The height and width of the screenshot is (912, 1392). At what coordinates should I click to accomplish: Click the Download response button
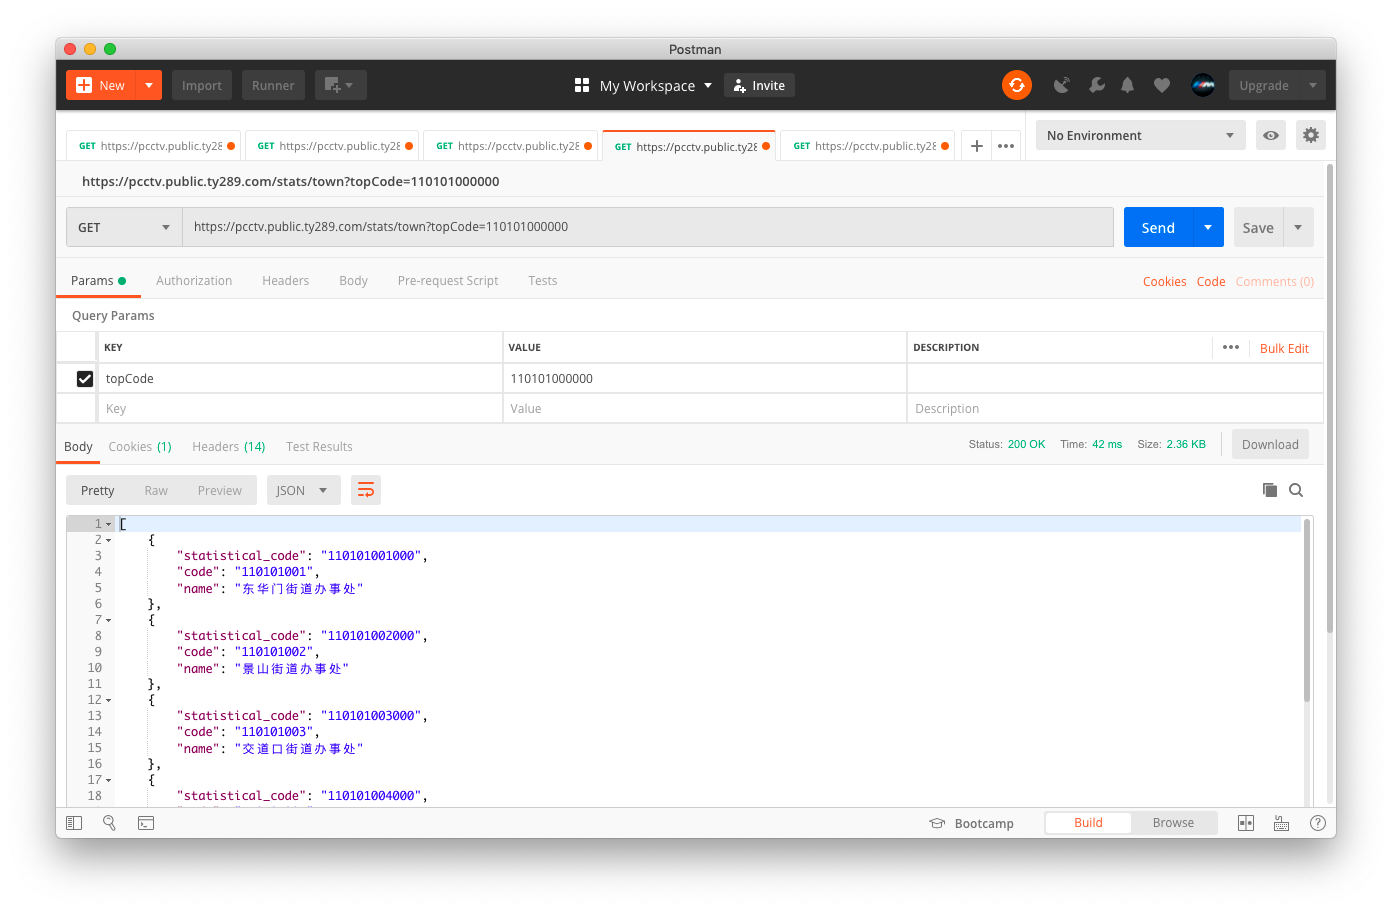1270,445
